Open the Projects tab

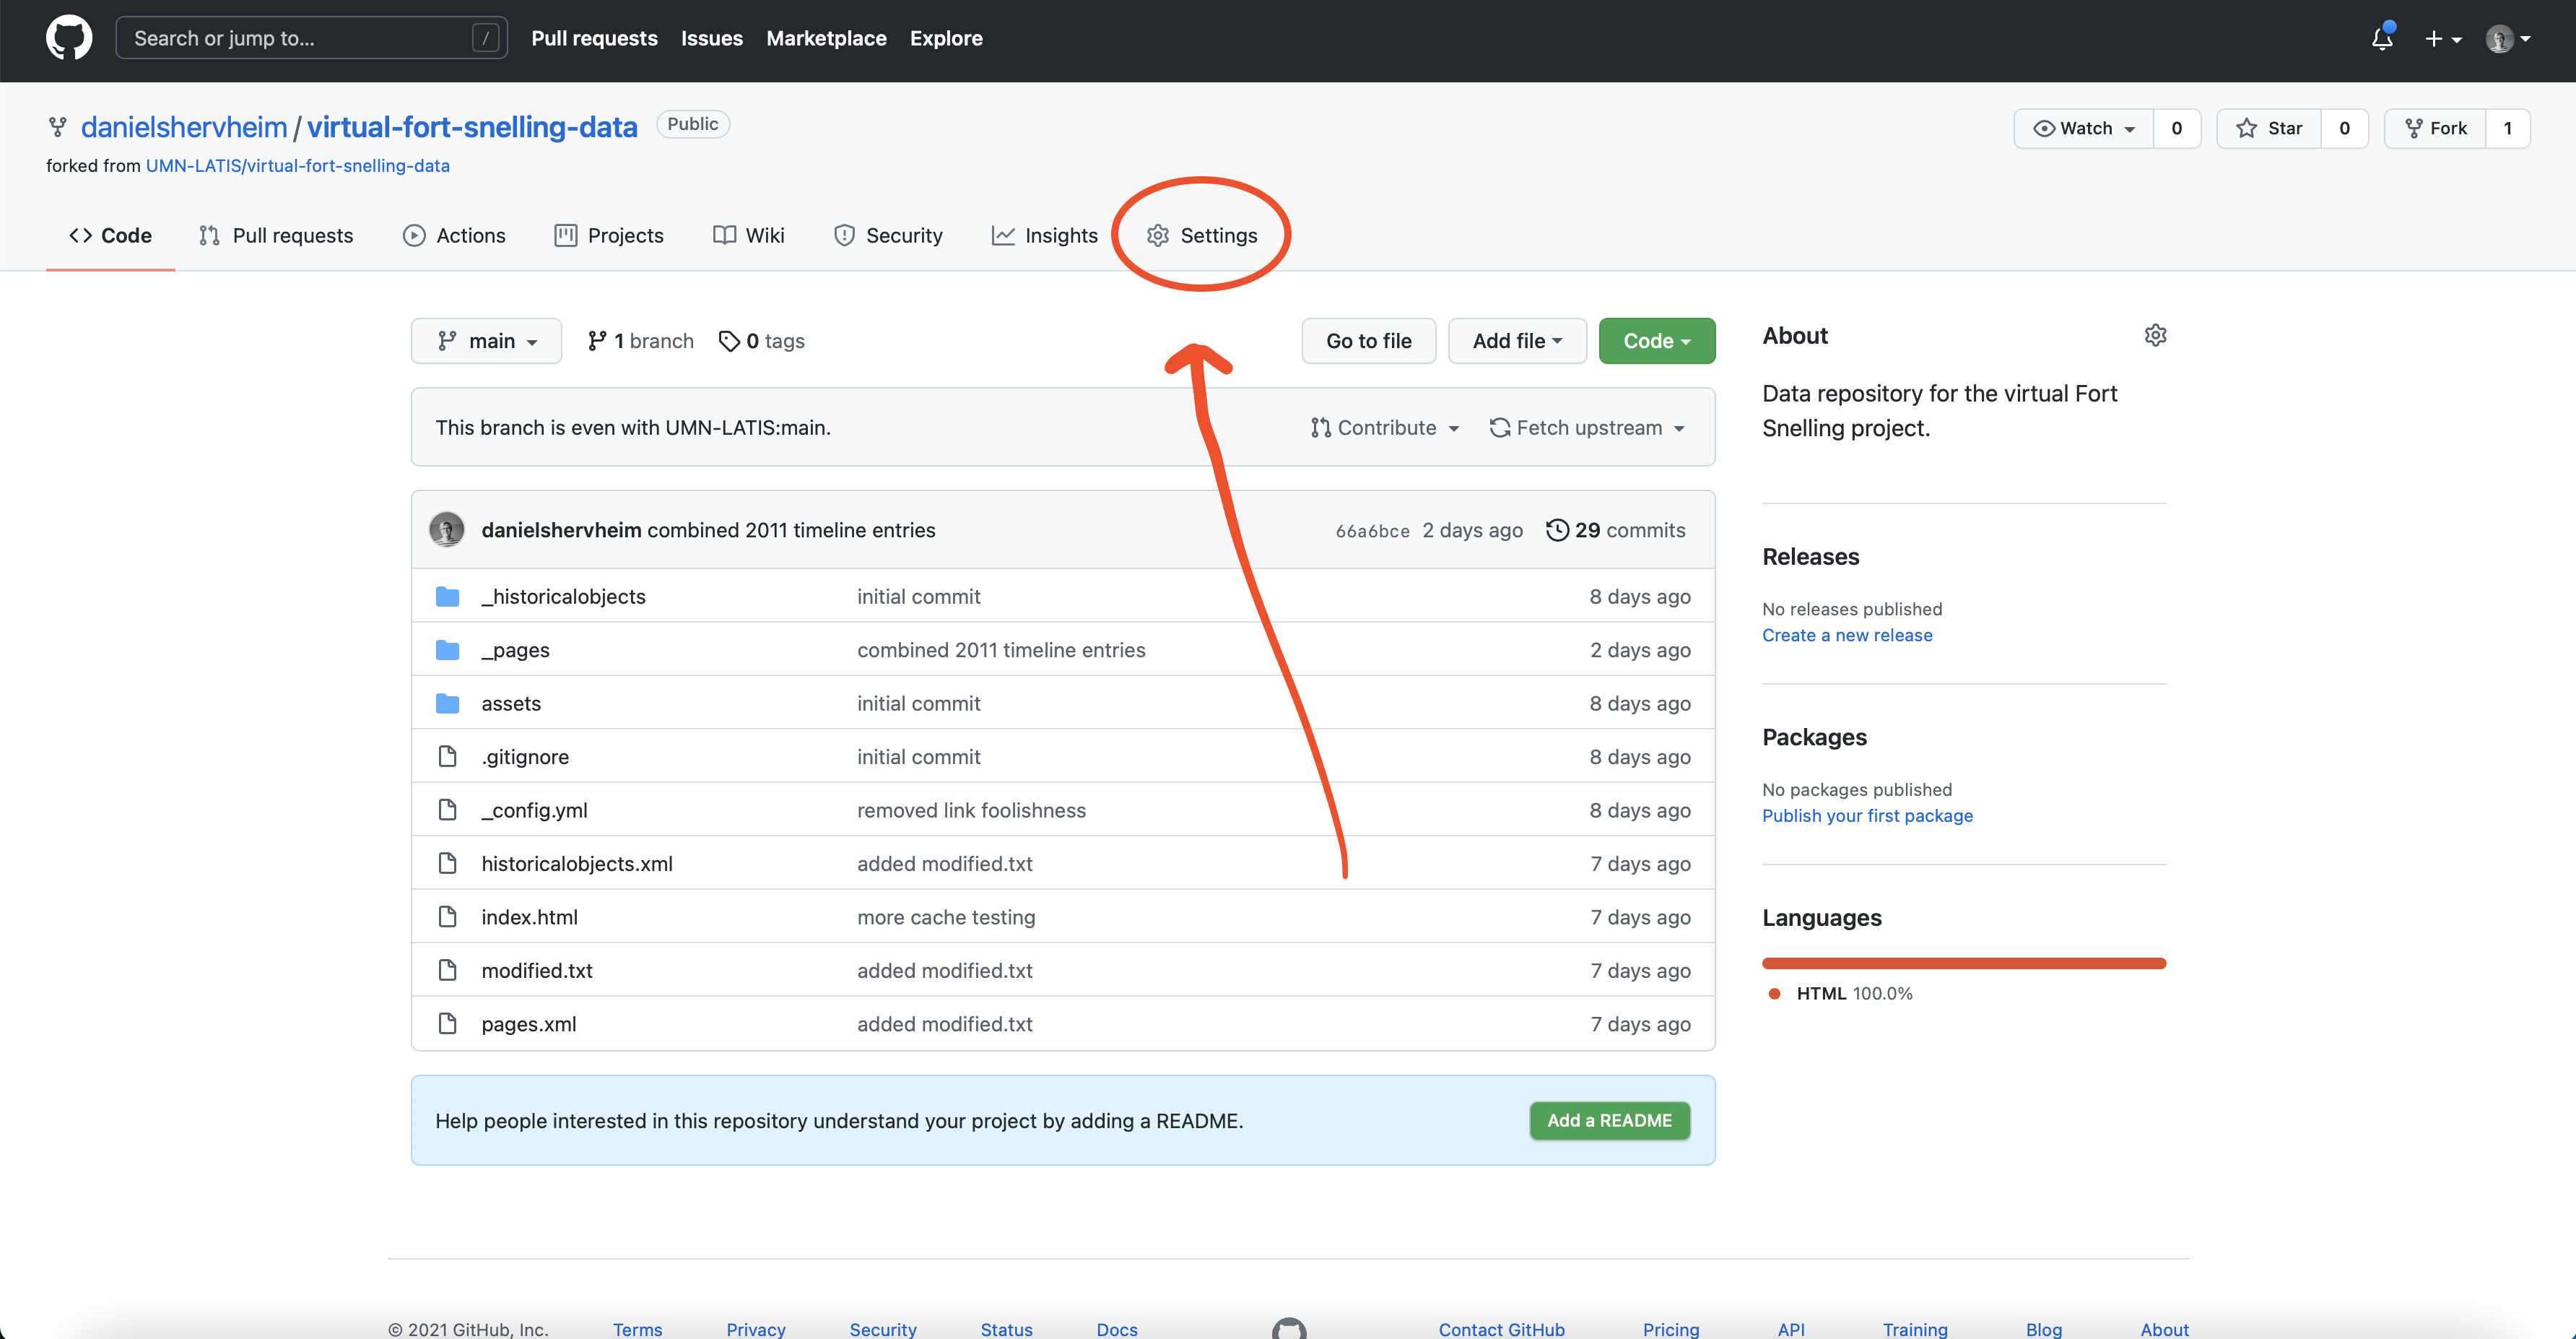[x=609, y=235]
